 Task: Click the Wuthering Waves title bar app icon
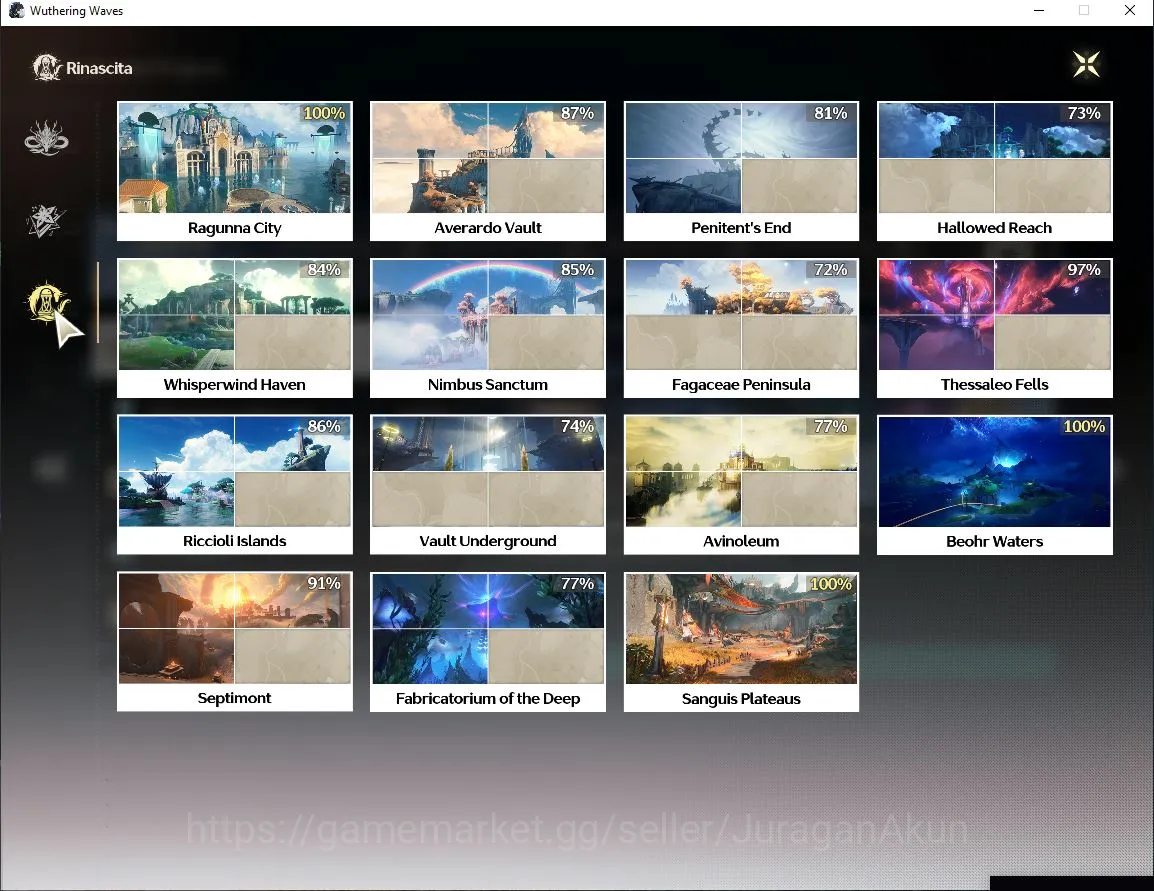[x=16, y=10]
